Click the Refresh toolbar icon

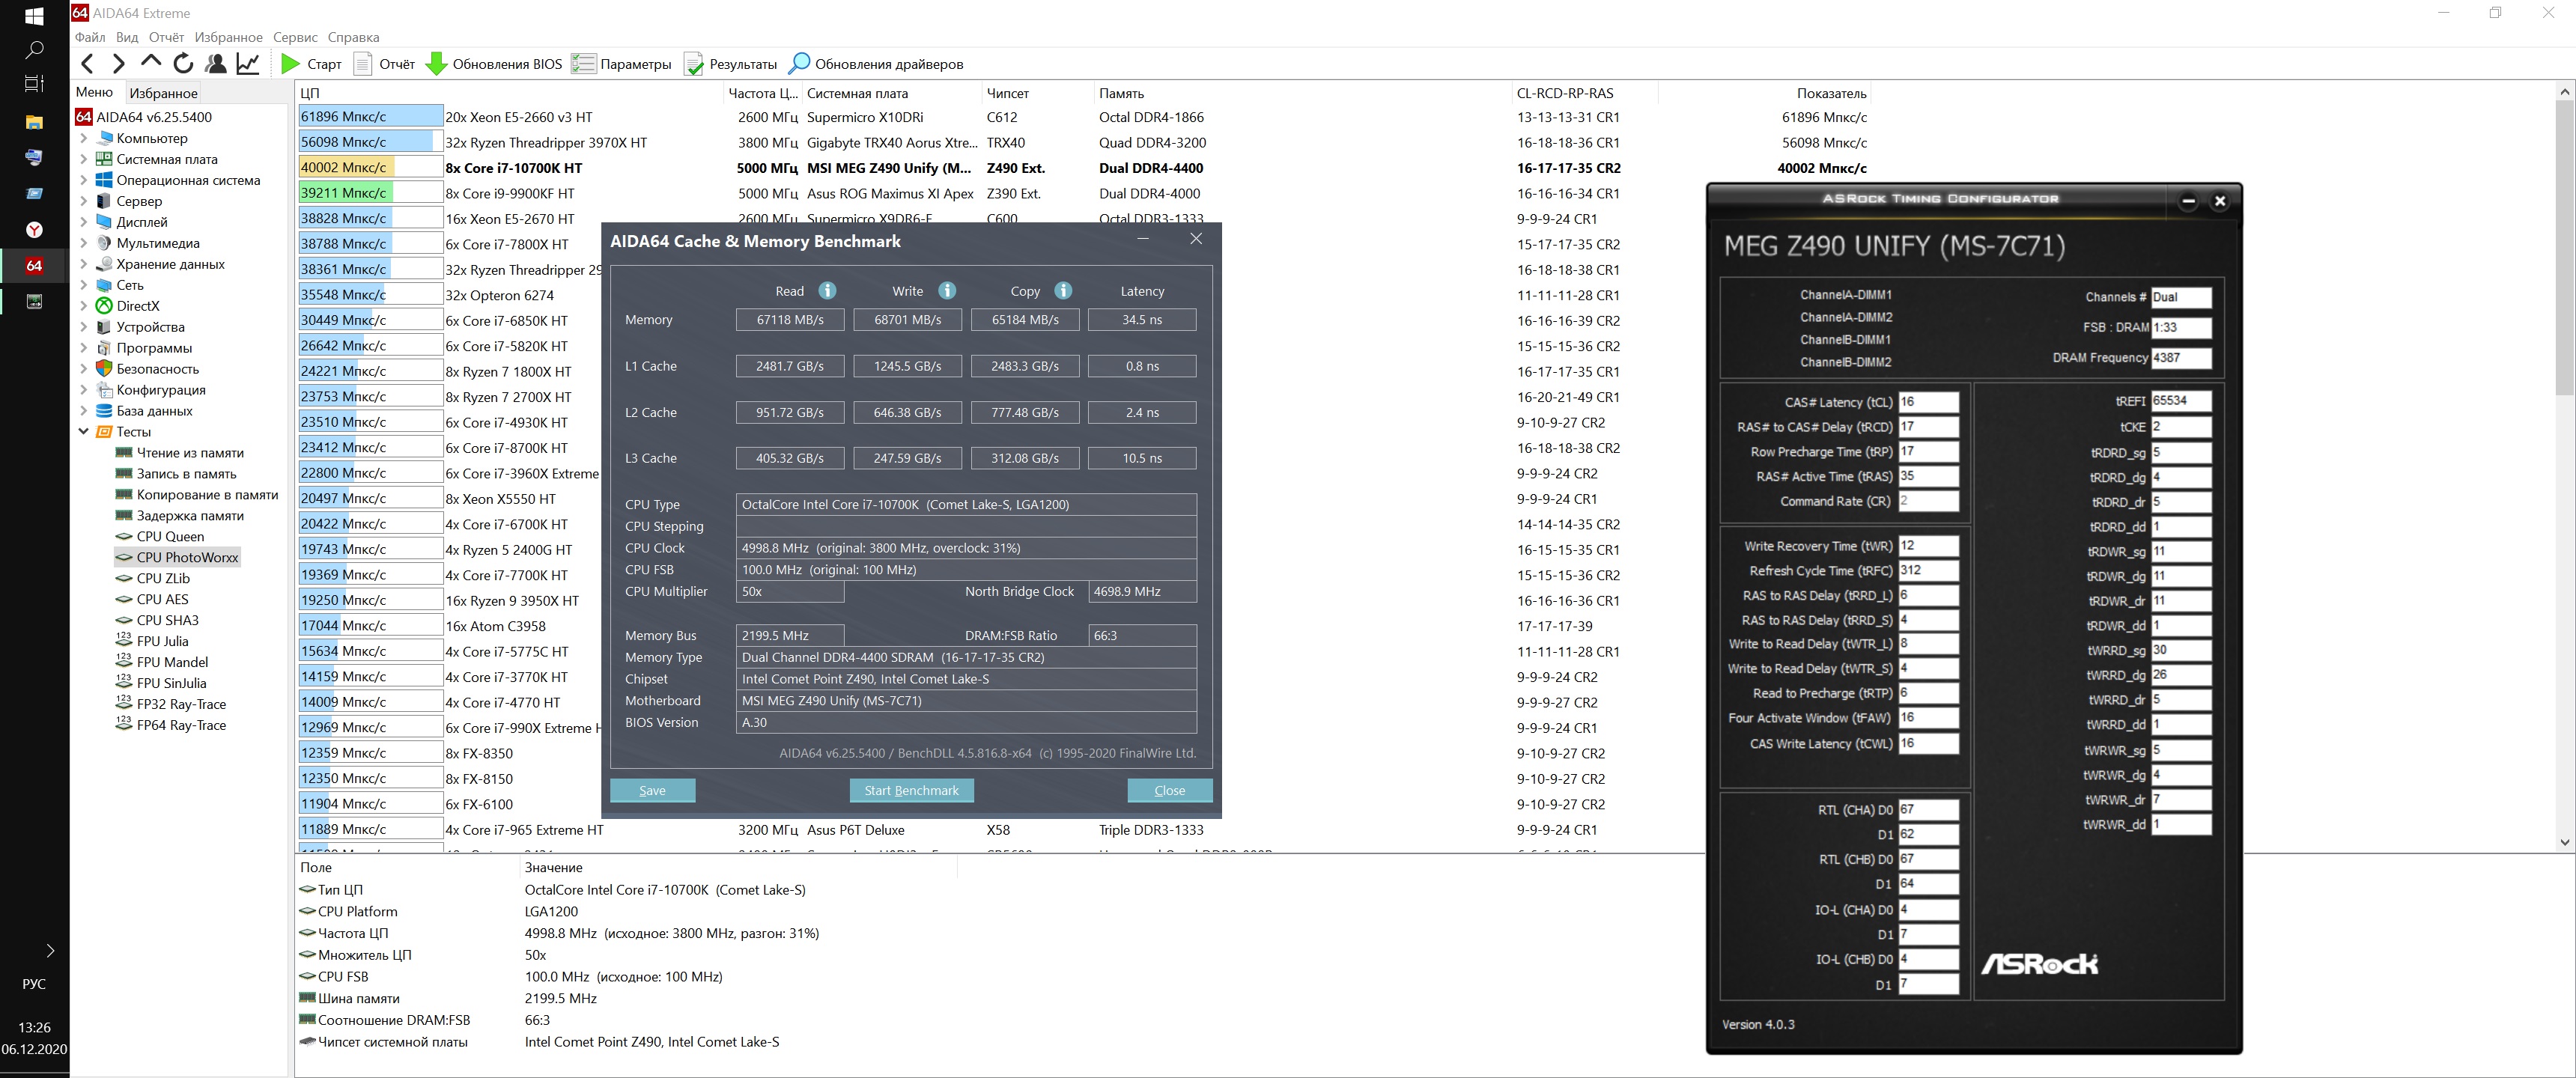(183, 64)
